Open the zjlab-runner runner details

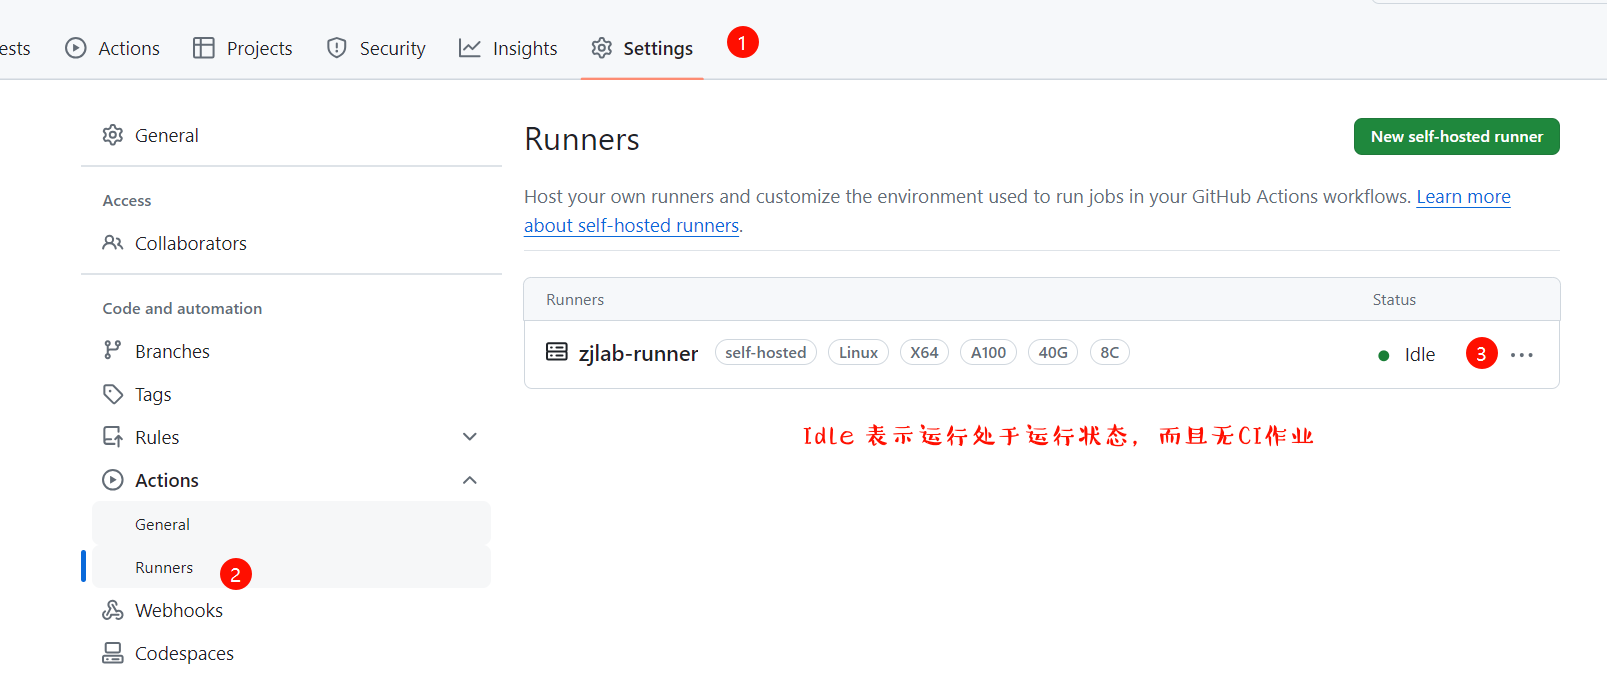(638, 353)
